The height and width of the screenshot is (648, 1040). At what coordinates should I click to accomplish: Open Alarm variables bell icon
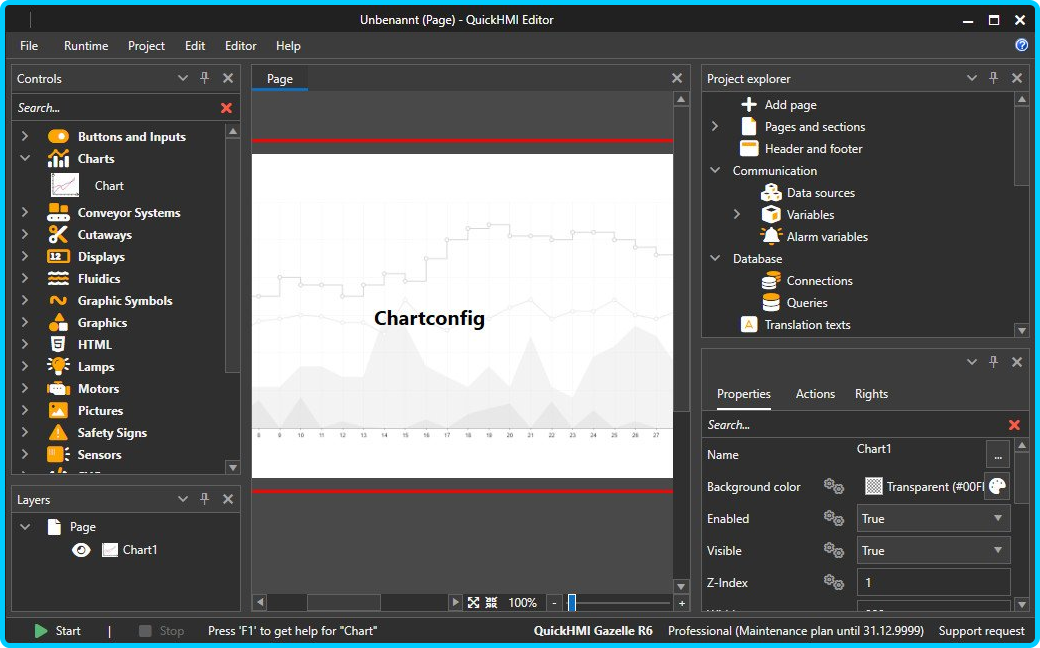click(x=771, y=237)
